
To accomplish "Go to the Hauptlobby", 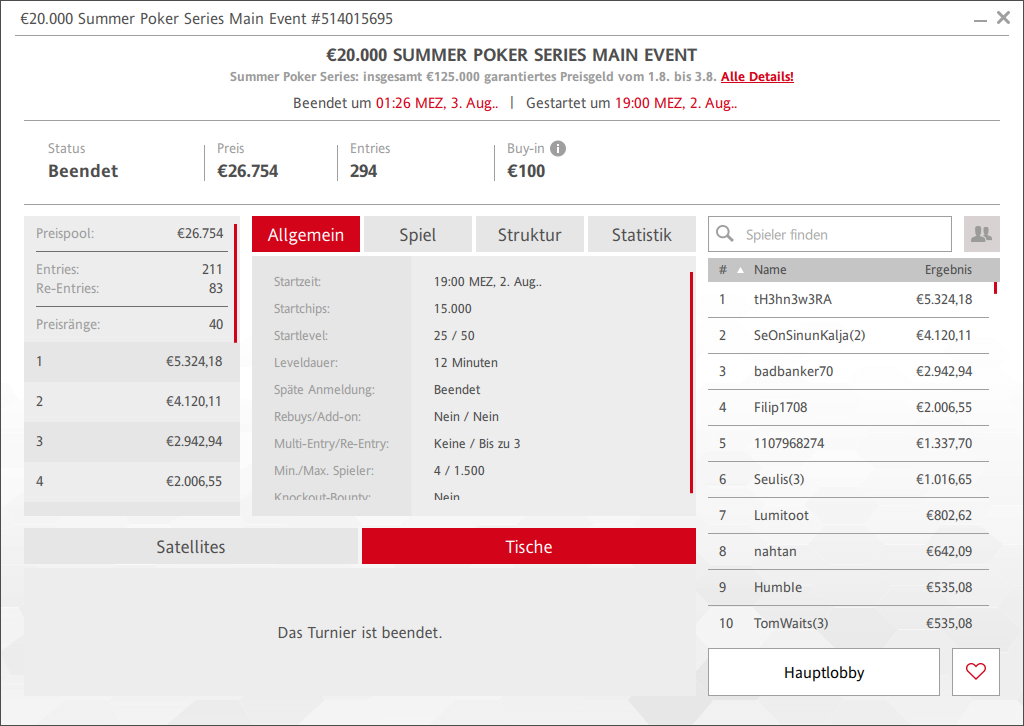I will pyautogui.click(x=824, y=672).
